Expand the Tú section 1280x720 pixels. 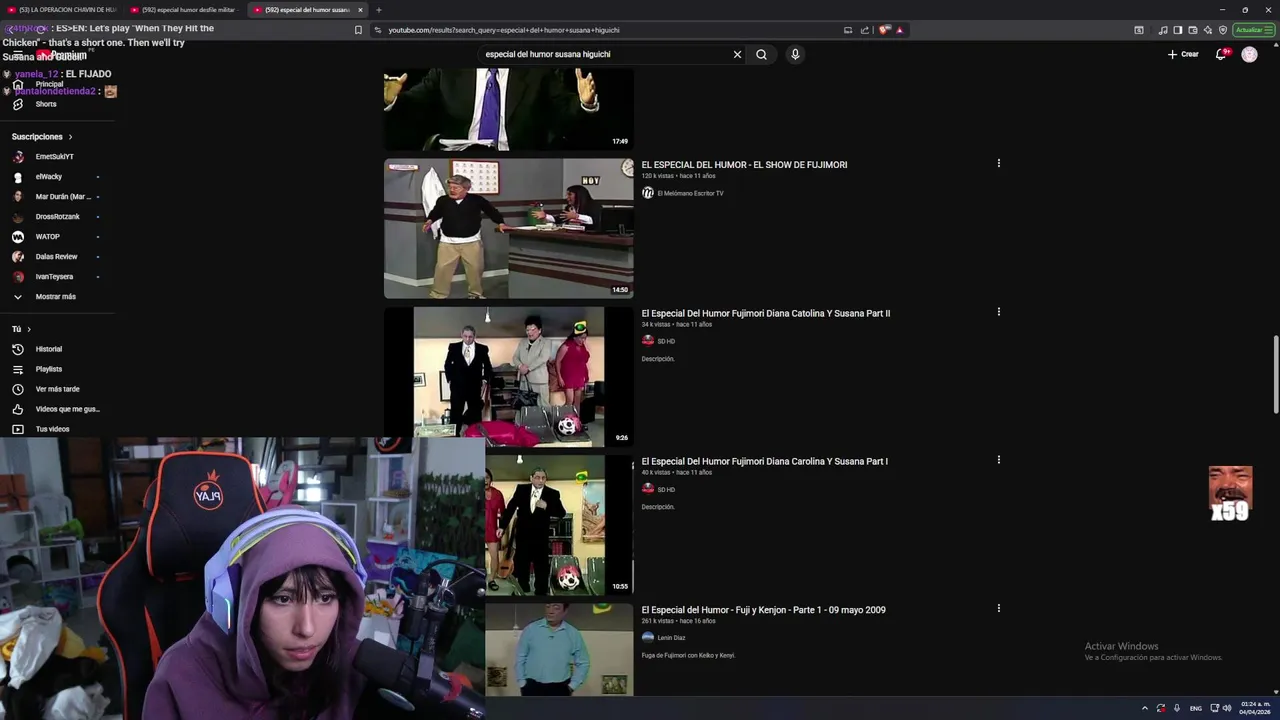click(x=21, y=329)
